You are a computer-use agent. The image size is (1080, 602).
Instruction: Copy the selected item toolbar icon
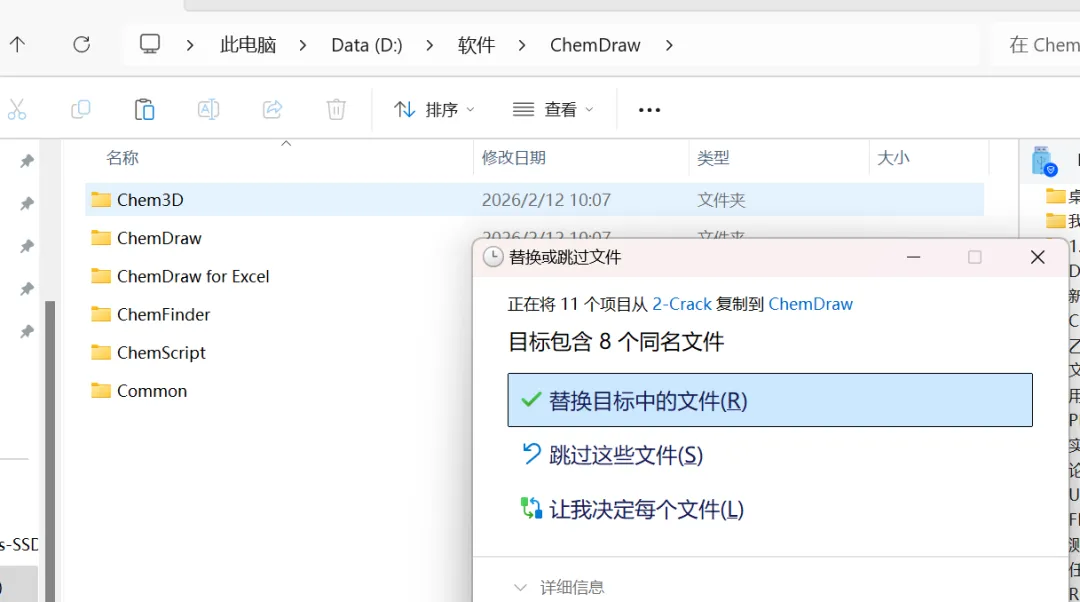[x=81, y=109]
